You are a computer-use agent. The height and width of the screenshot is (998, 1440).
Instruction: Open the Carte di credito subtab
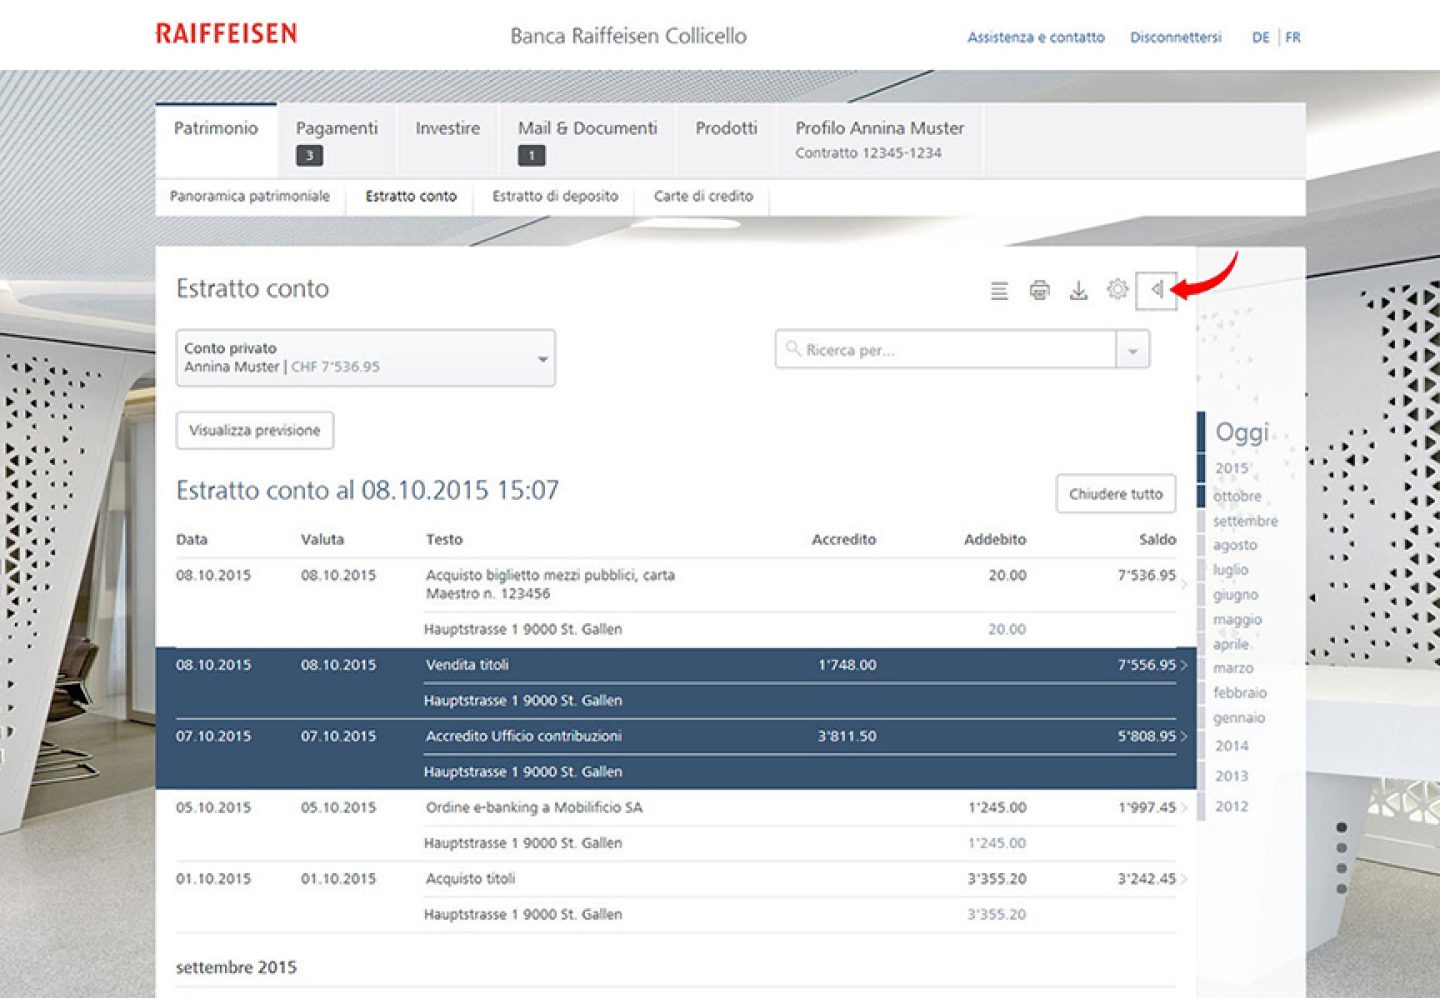click(703, 196)
